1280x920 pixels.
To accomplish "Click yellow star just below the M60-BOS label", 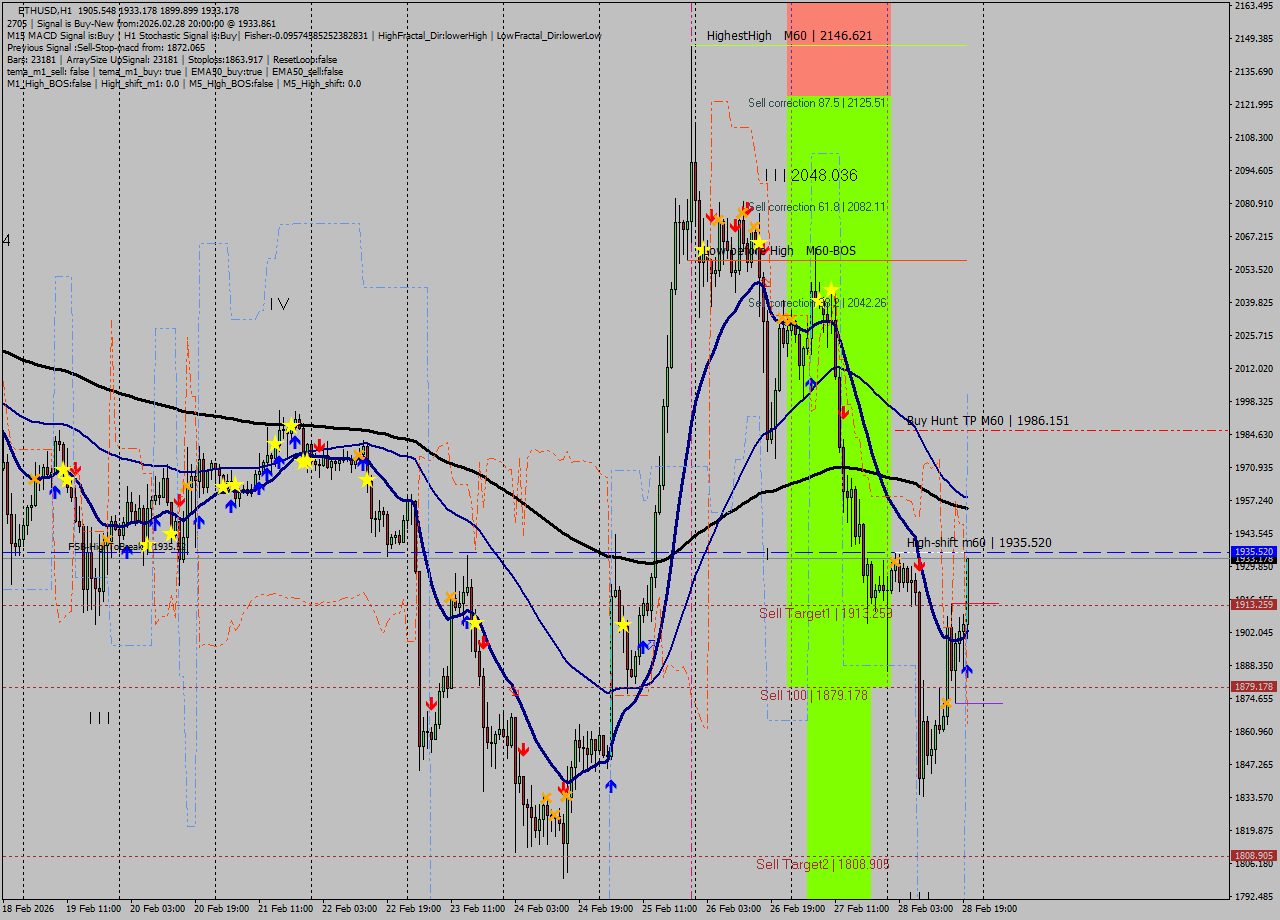I will coord(831,290).
